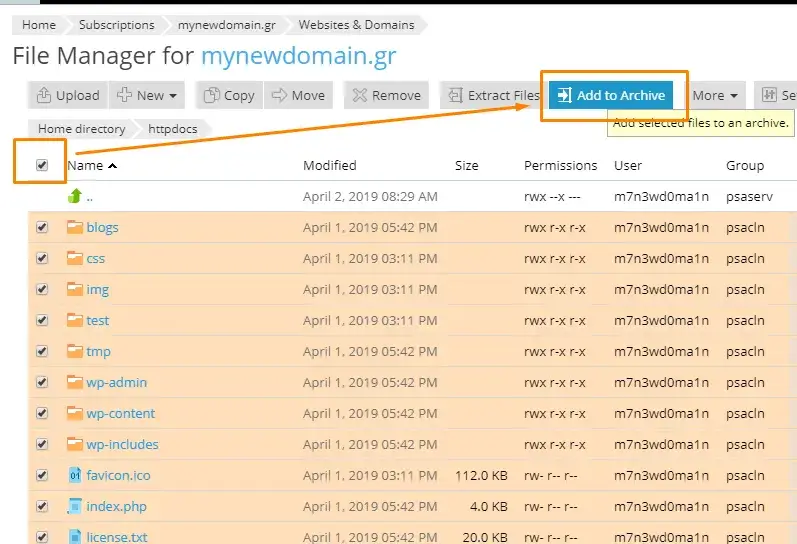797x544 pixels.
Task: Open the blogs folder link
Action: coord(102,227)
